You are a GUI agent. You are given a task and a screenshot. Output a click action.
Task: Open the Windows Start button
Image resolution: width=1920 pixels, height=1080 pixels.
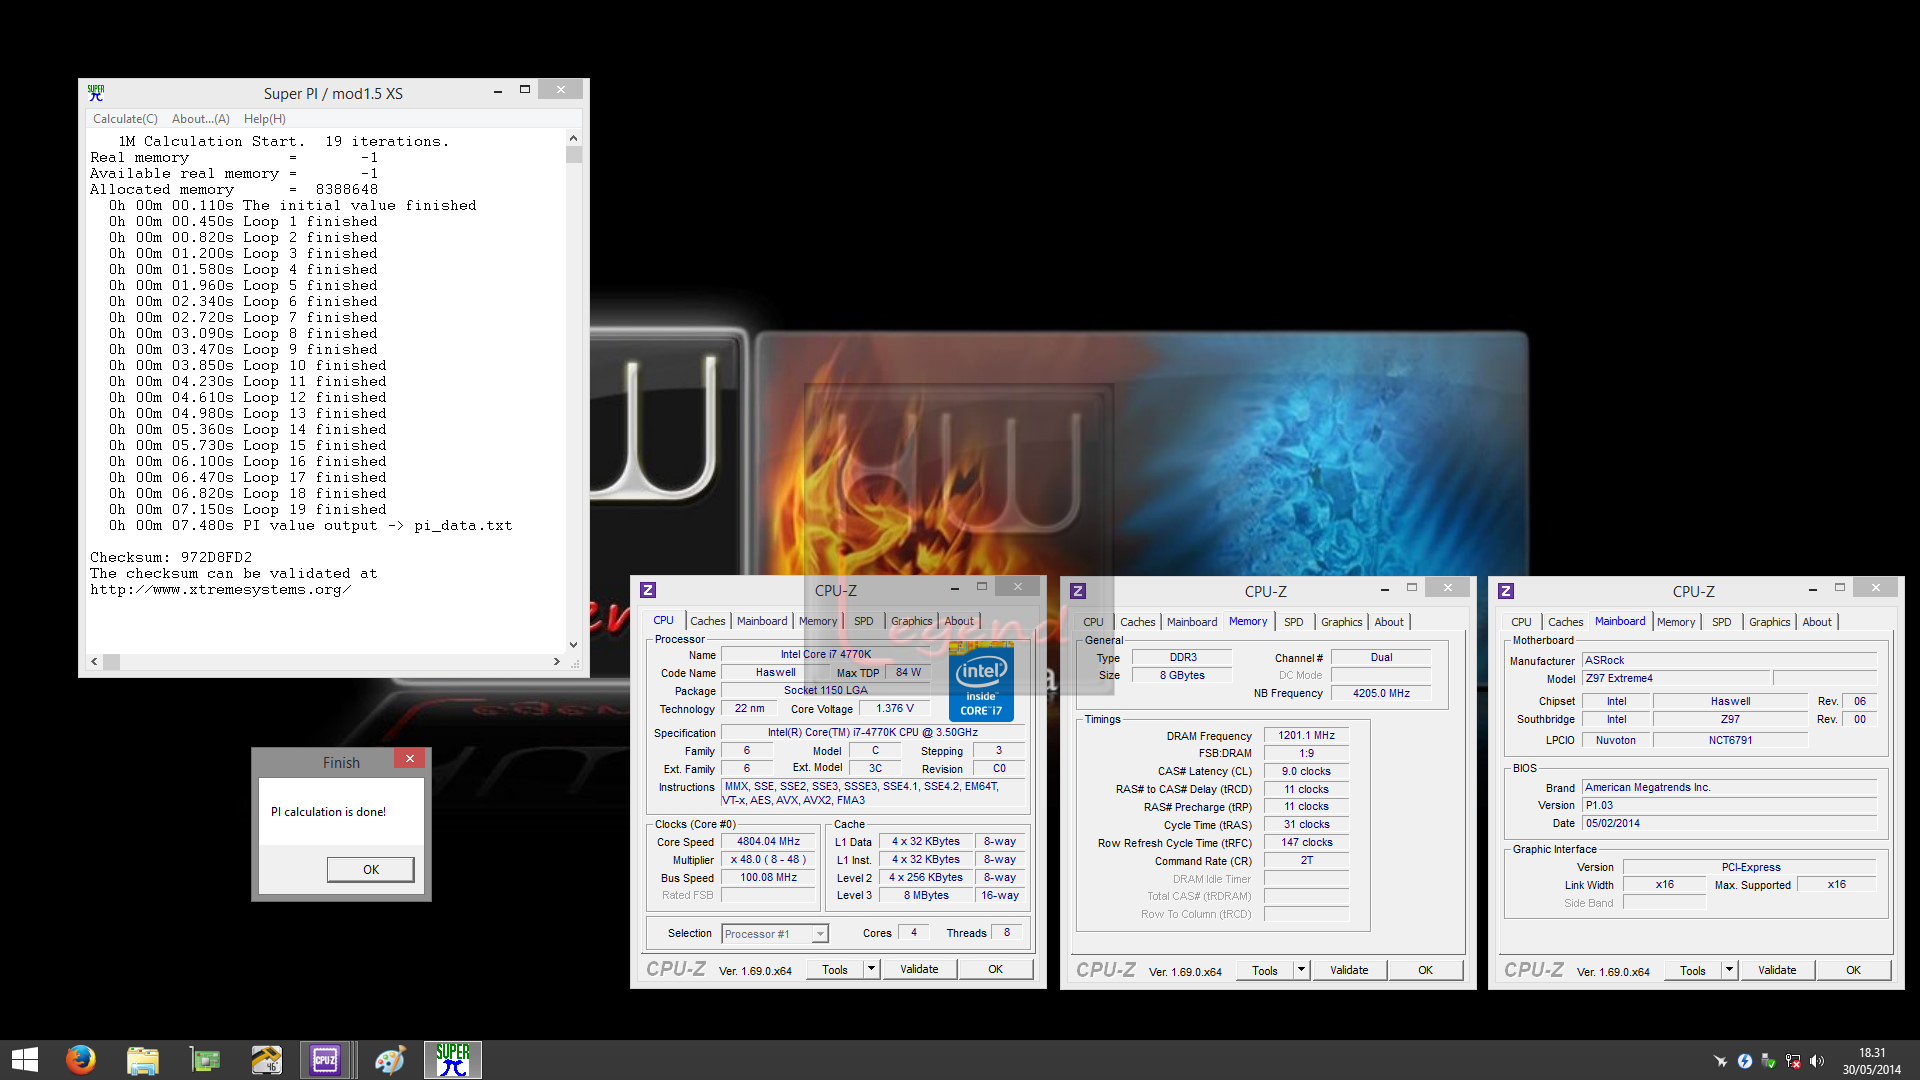click(x=24, y=1060)
